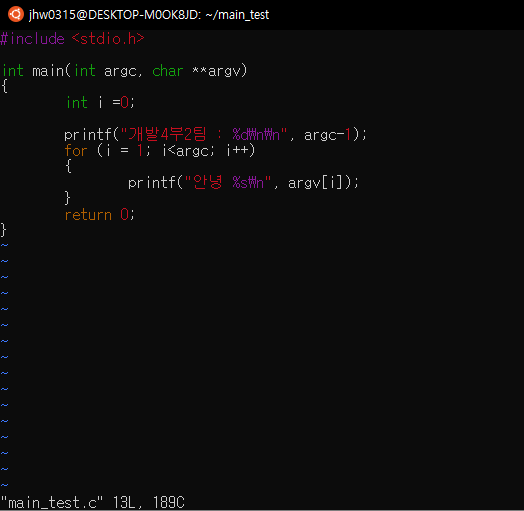Viewport: 524px width, 511px height.
Task: Click the 'return' keyword
Action: click(x=88, y=215)
